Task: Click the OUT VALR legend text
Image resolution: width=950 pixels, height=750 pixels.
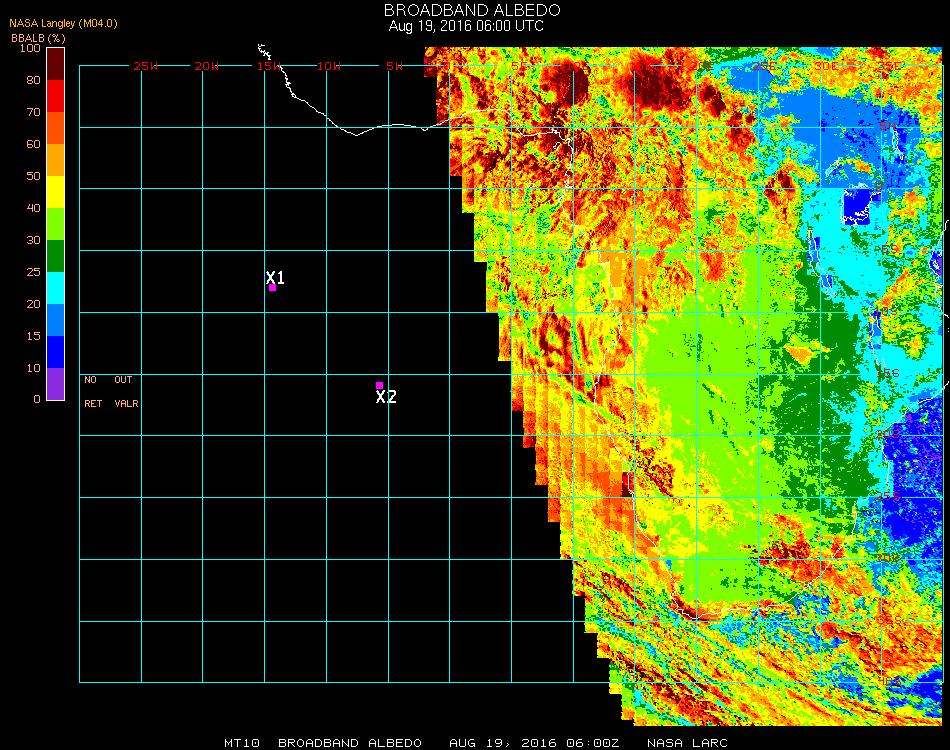Action: (125, 392)
